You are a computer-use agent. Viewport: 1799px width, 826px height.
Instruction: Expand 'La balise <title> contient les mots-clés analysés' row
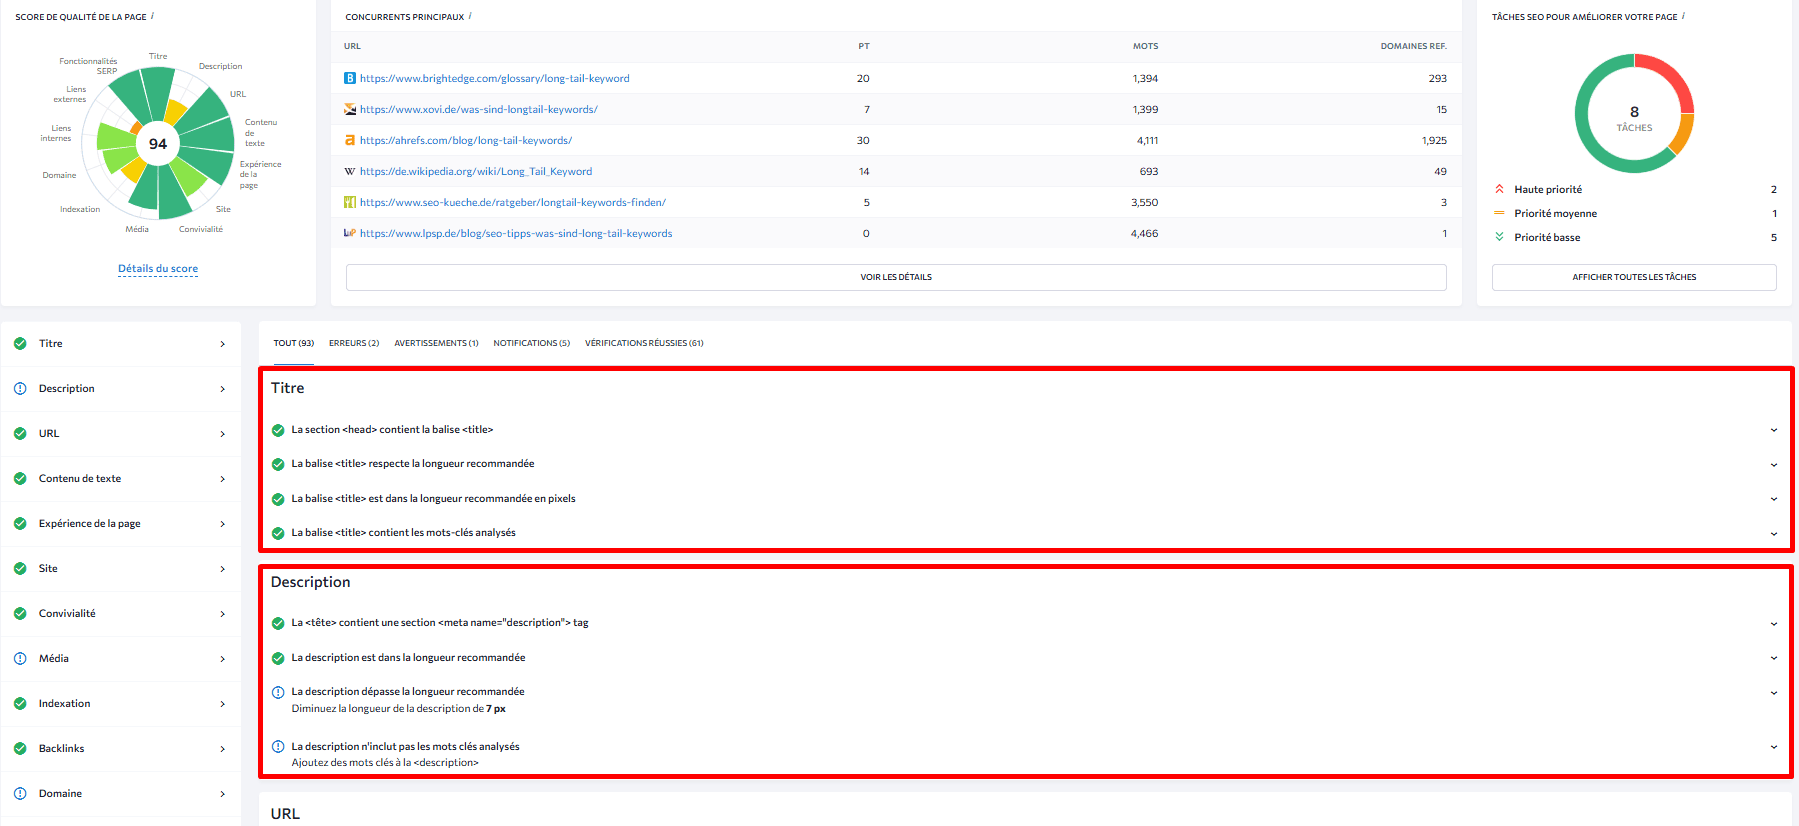1773,533
